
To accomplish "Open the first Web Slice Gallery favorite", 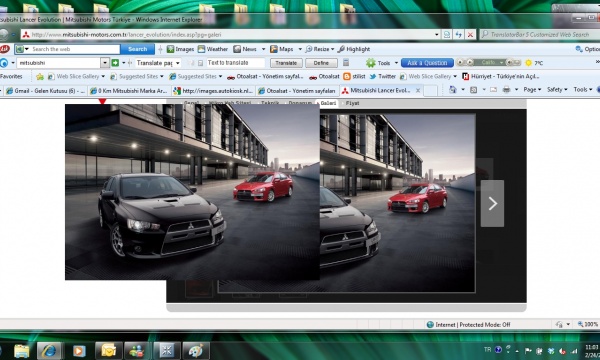I will pyautogui.click(x=76, y=77).
